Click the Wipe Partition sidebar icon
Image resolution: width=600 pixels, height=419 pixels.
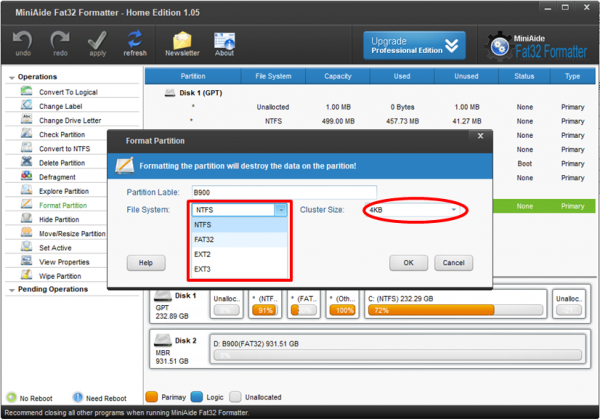26,276
